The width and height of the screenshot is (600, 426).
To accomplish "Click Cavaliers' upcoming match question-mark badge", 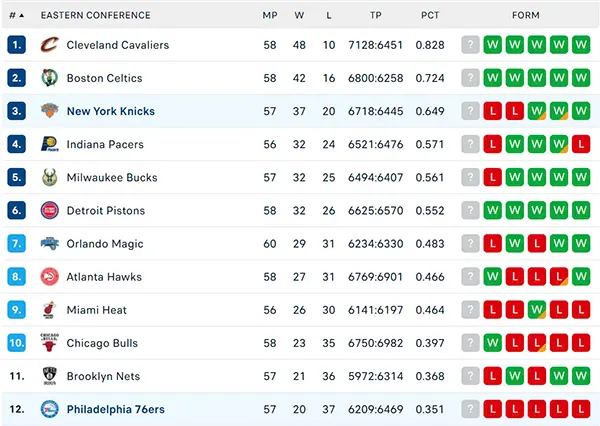I will click(x=470, y=45).
